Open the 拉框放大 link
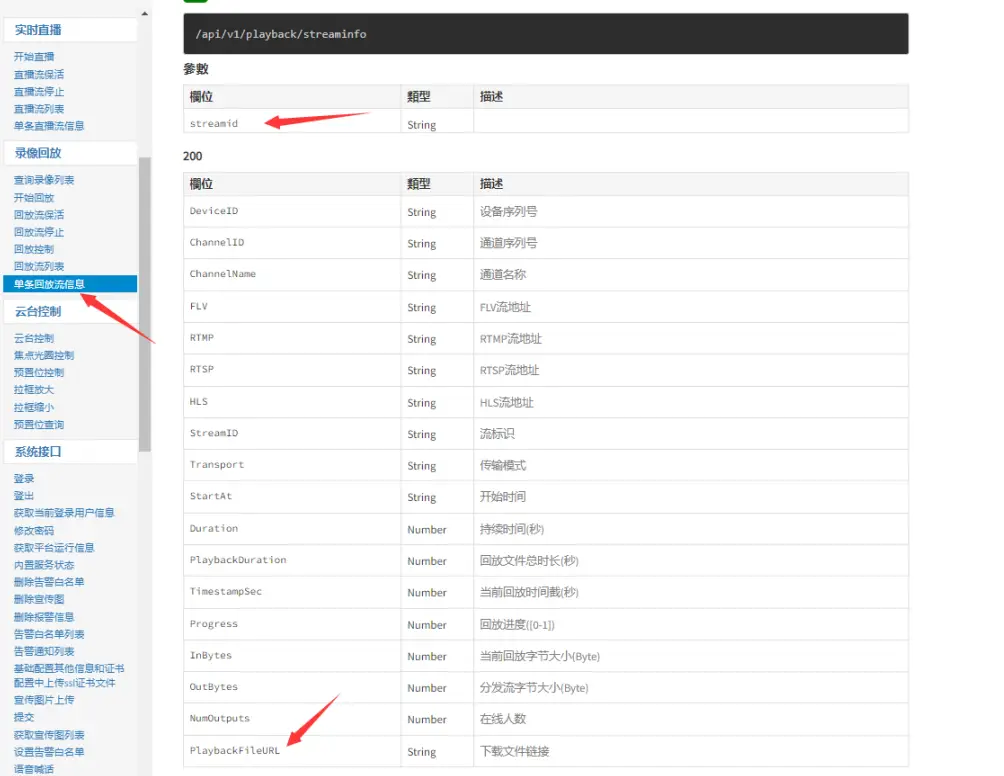Image resolution: width=1004 pixels, height=776 pixels. (x=34, y=390)
